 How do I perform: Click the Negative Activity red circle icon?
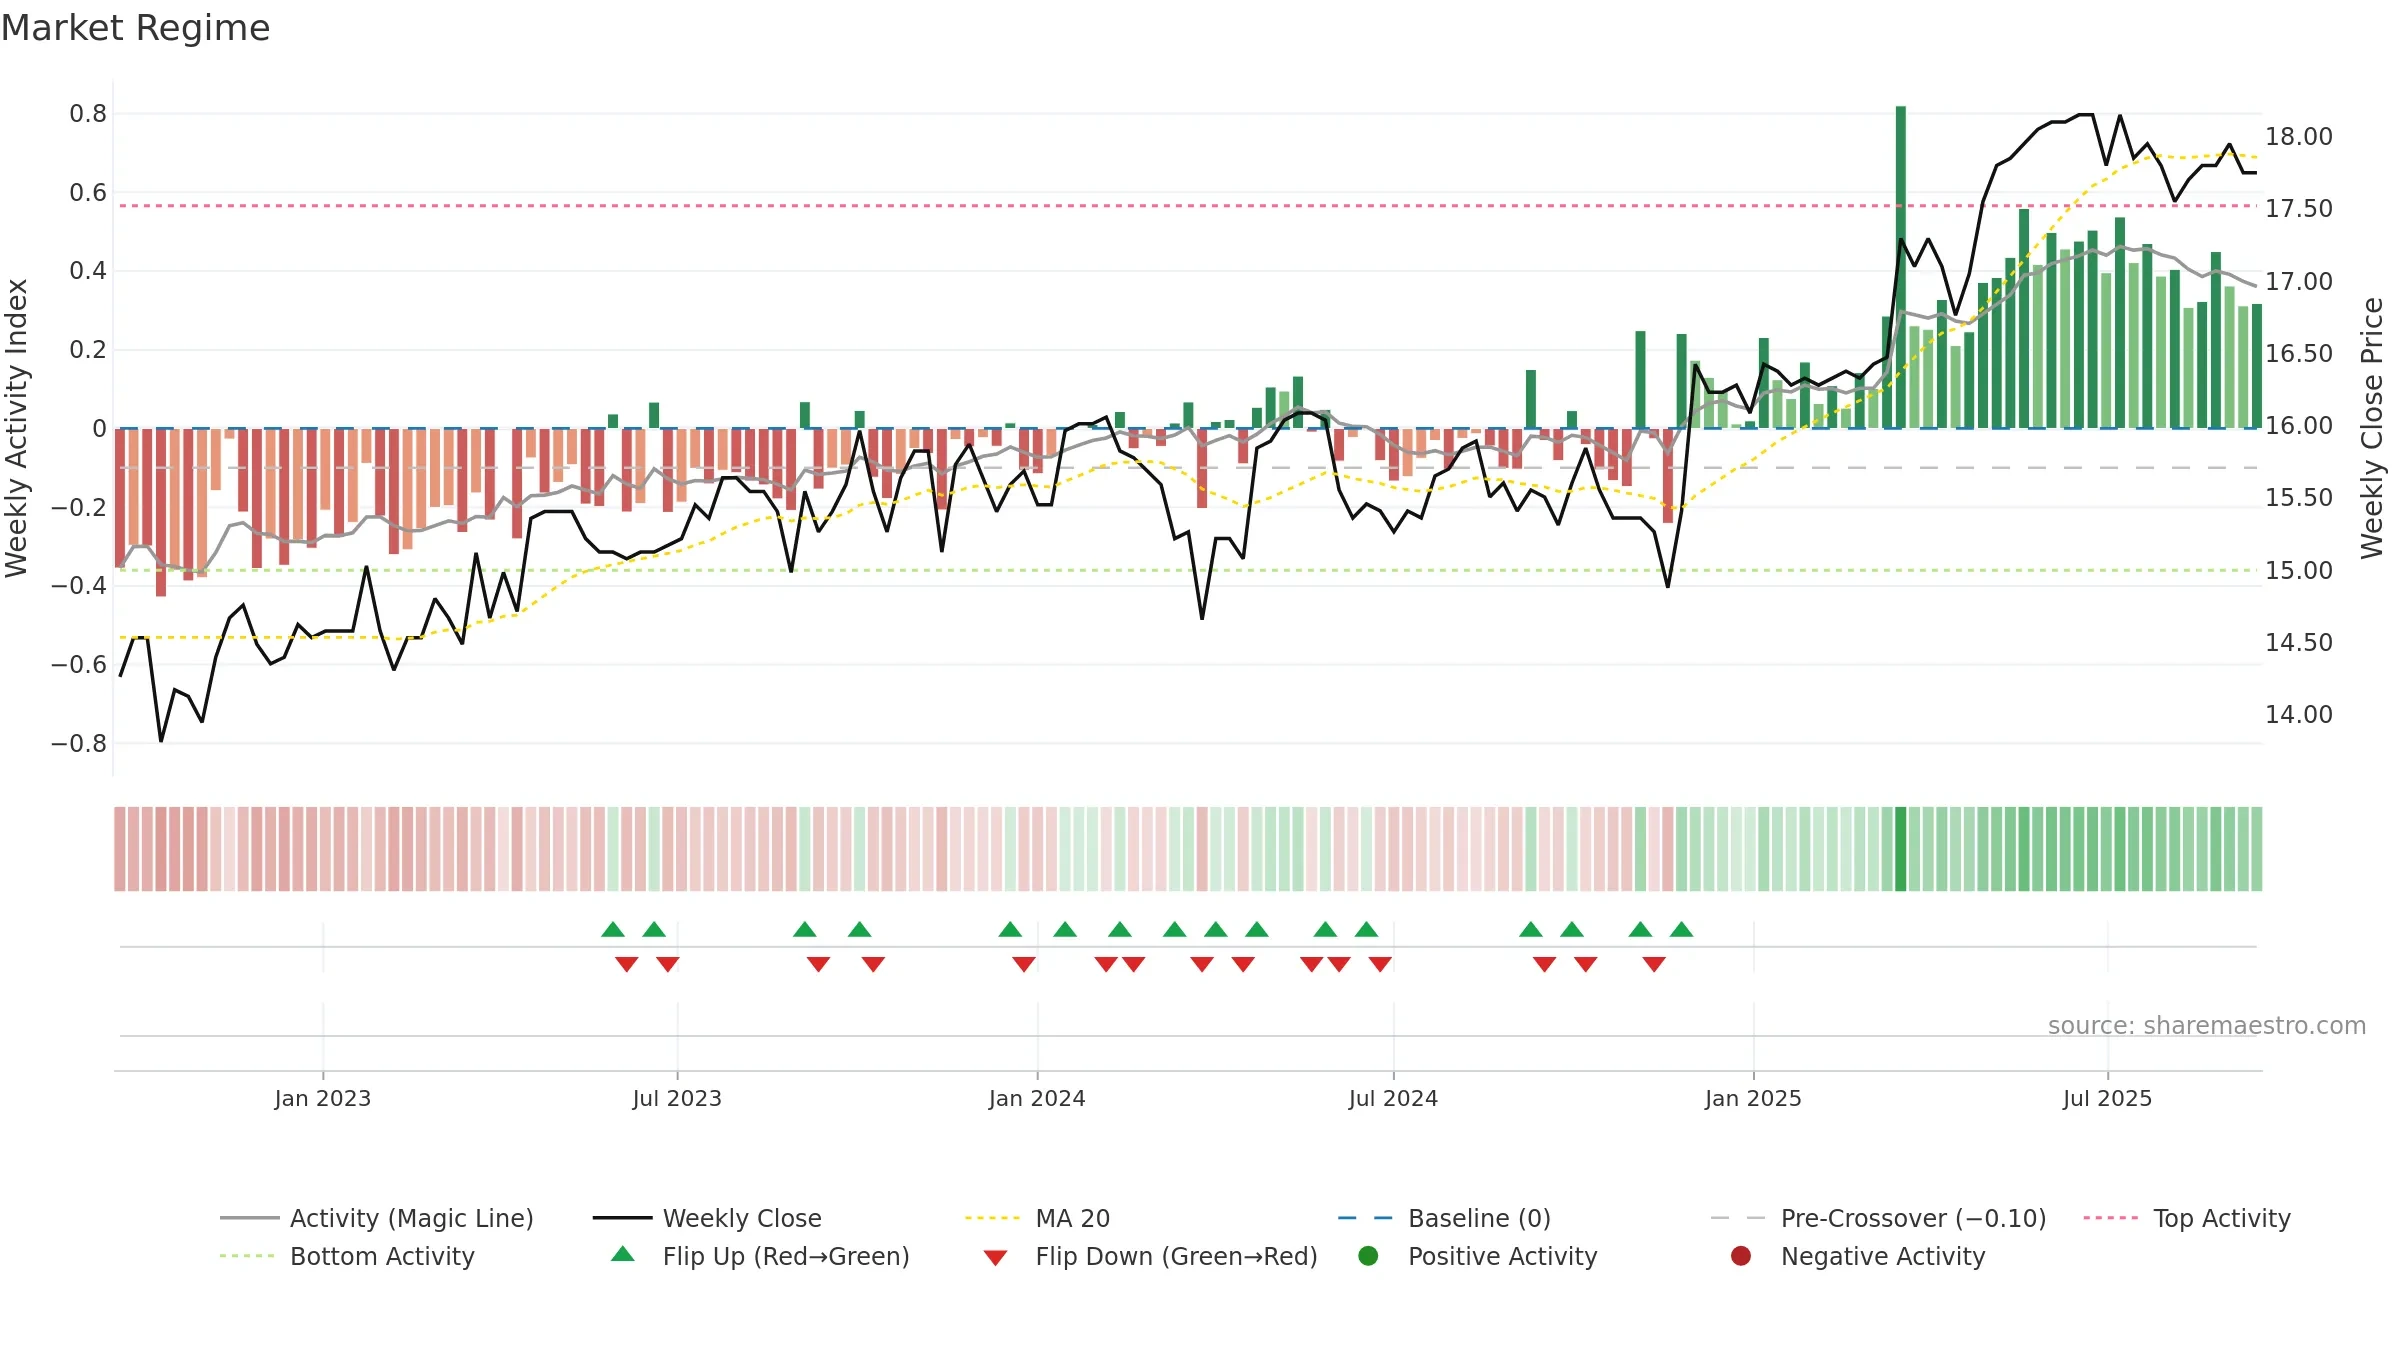[x=1741, y=1256]
